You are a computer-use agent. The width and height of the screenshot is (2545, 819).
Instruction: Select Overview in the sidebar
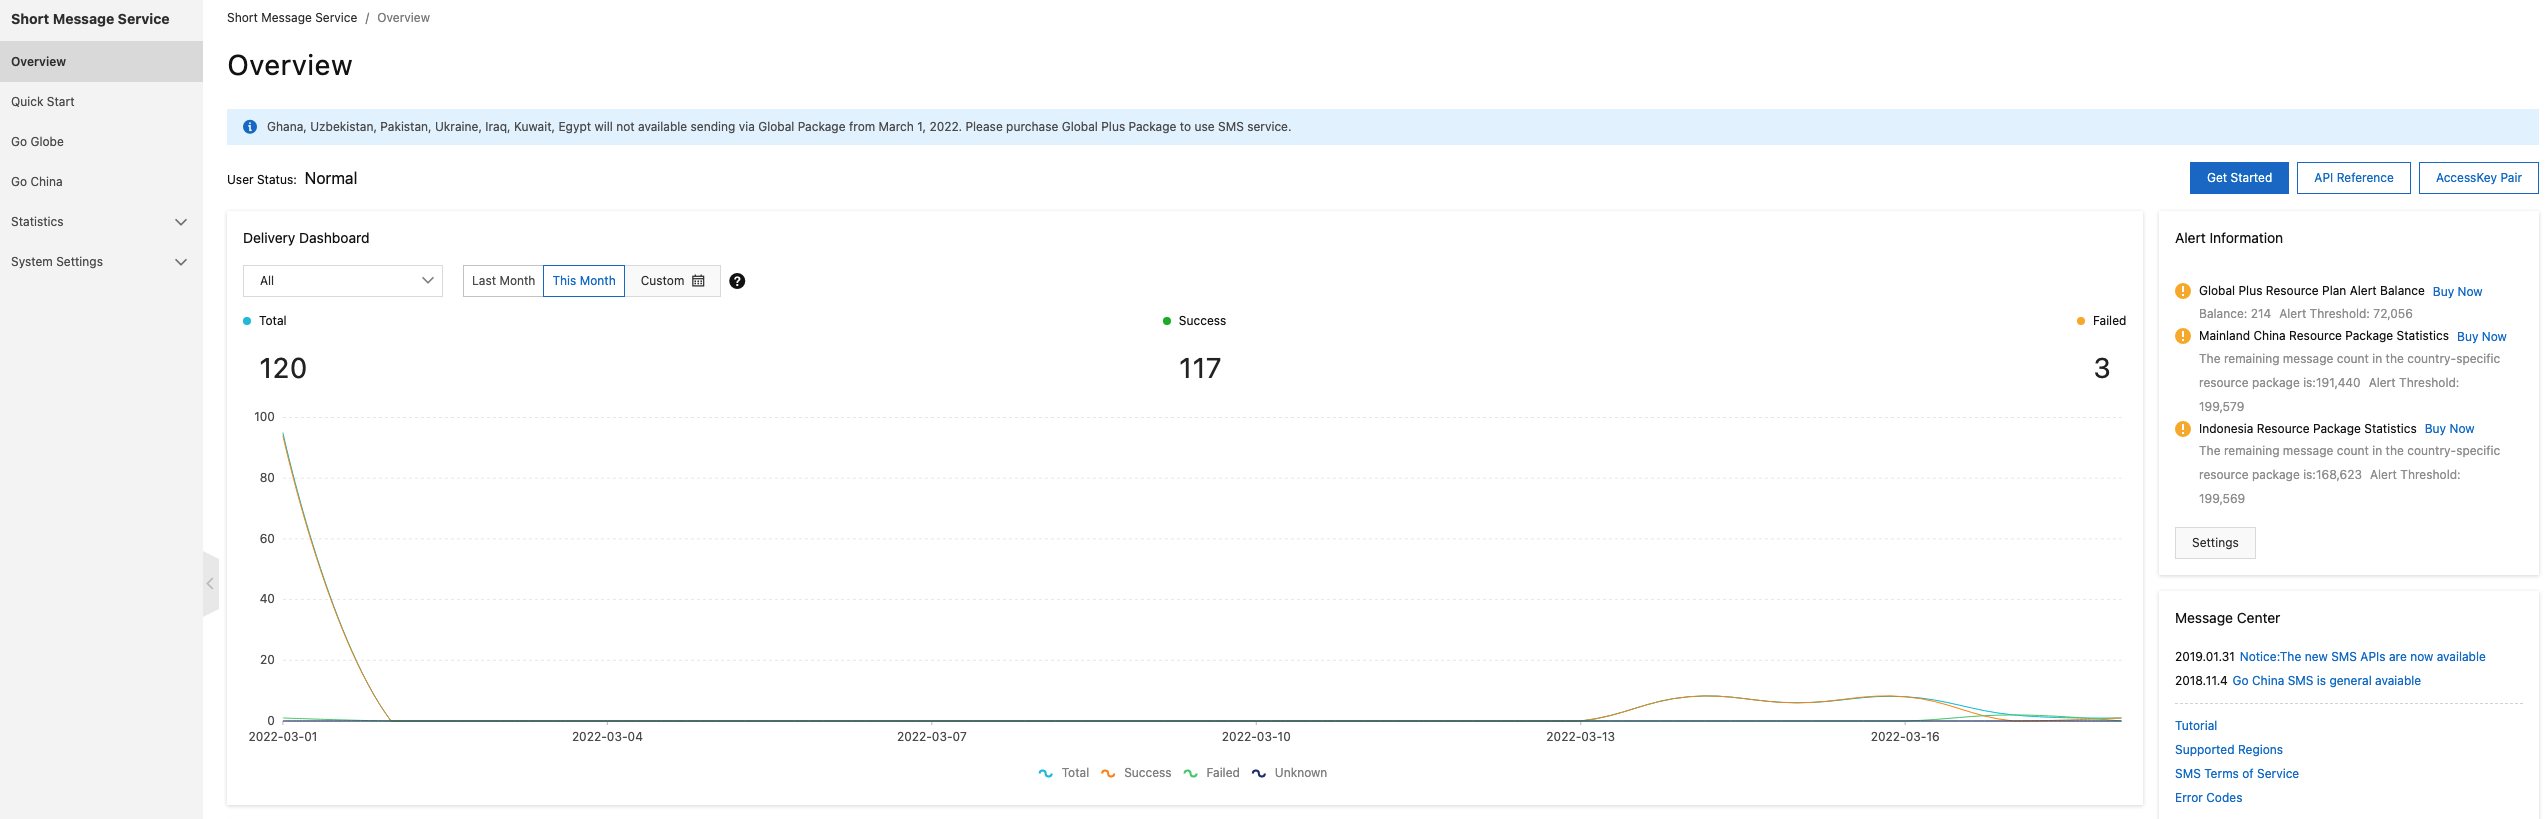(101, 62)
